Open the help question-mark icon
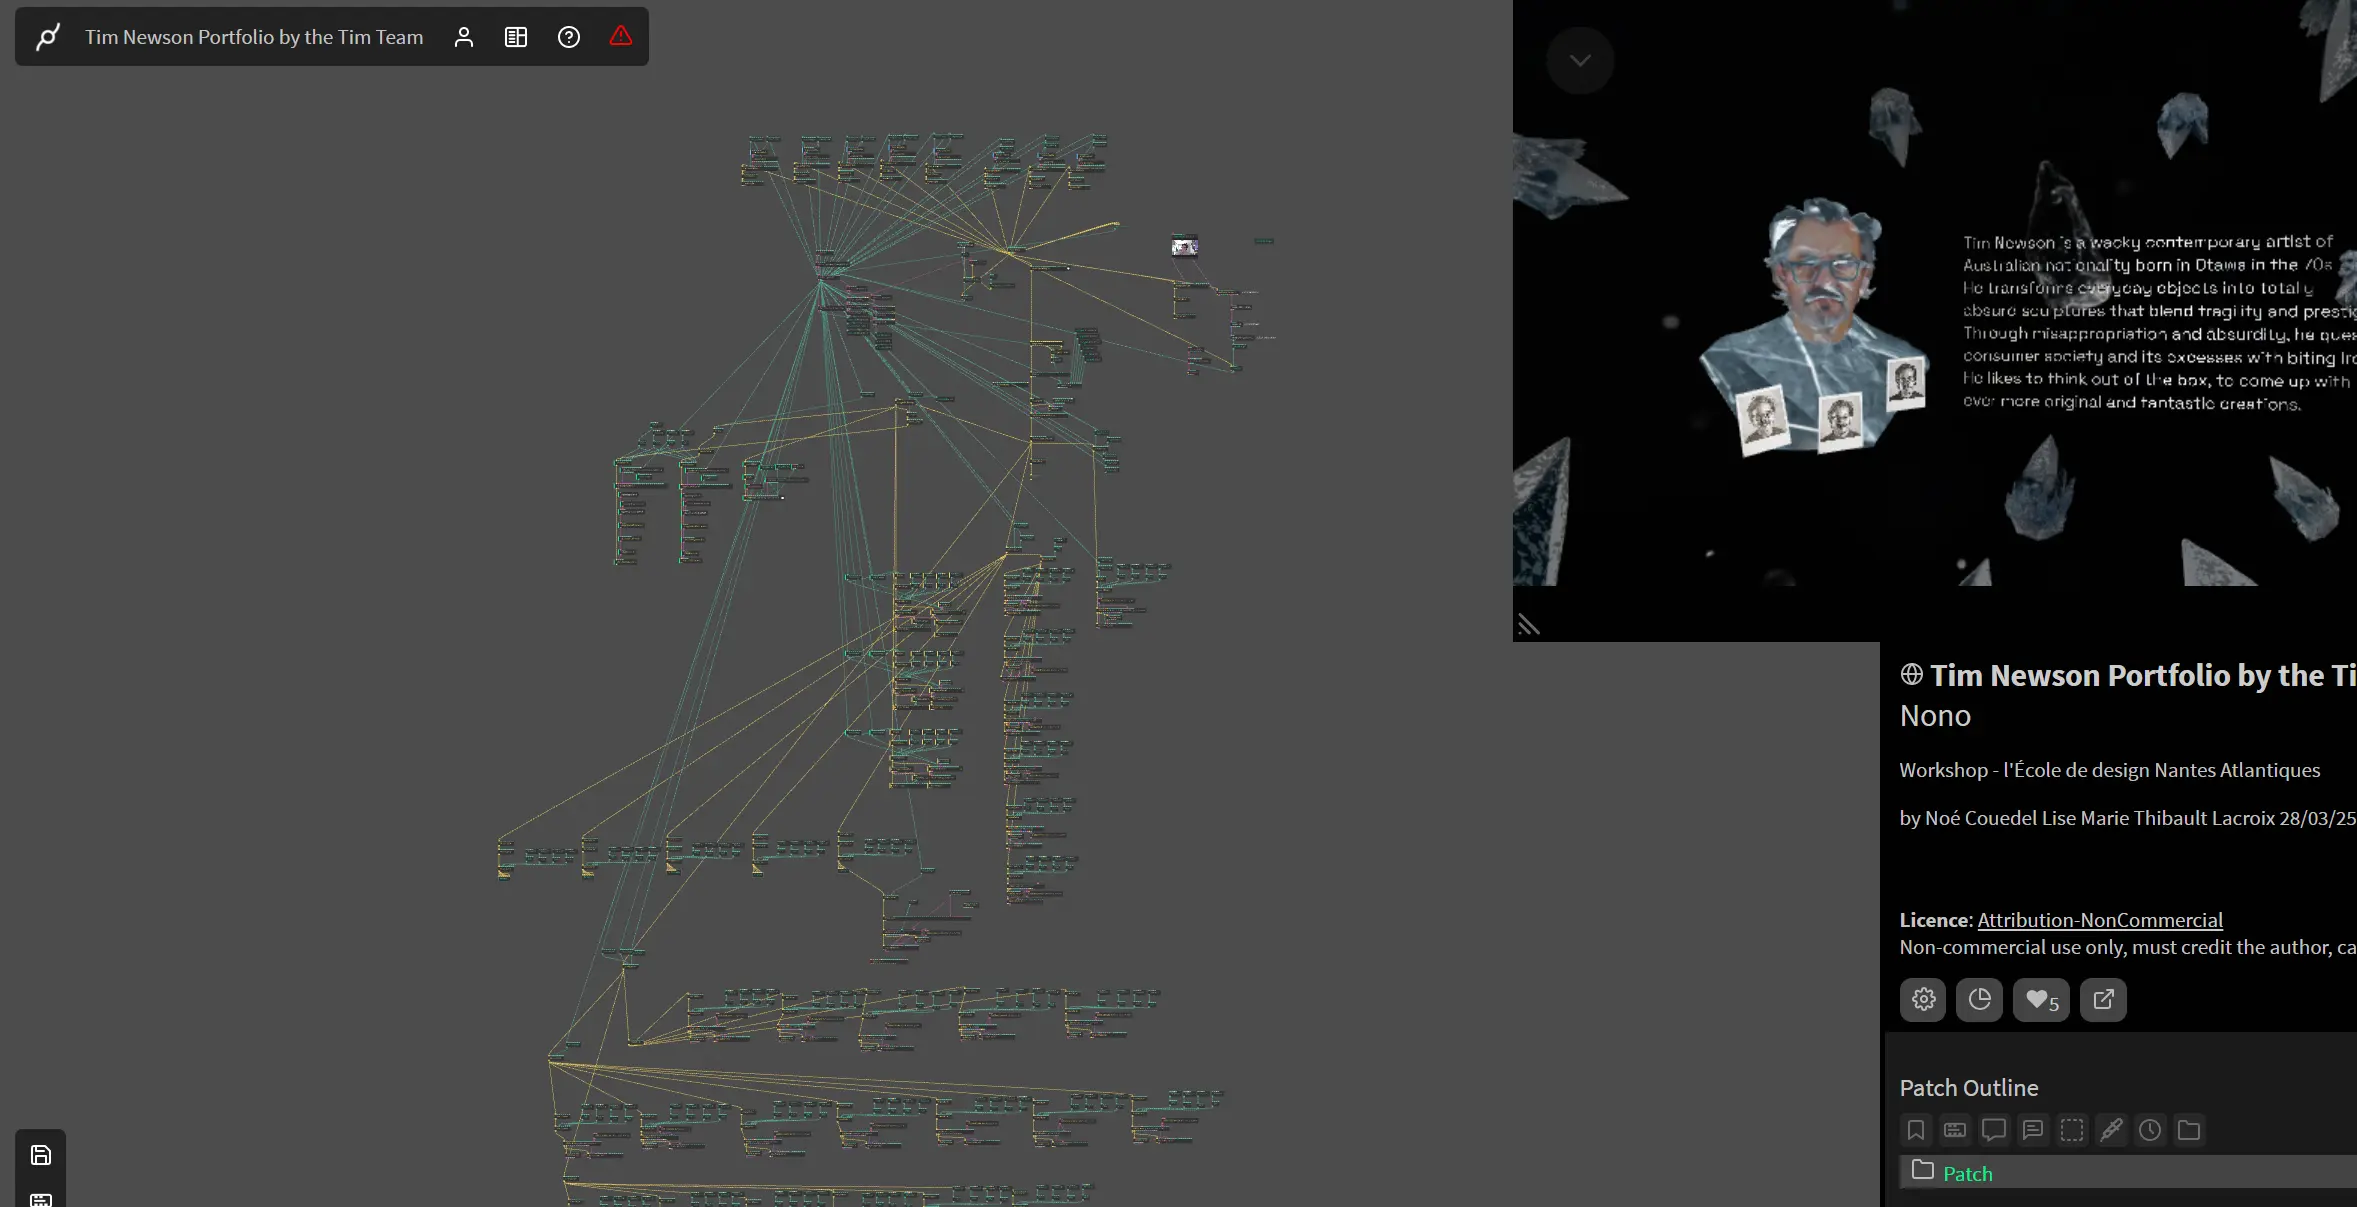The height and width of the screenshot is (1207, 2357). (x=569, y=37)
